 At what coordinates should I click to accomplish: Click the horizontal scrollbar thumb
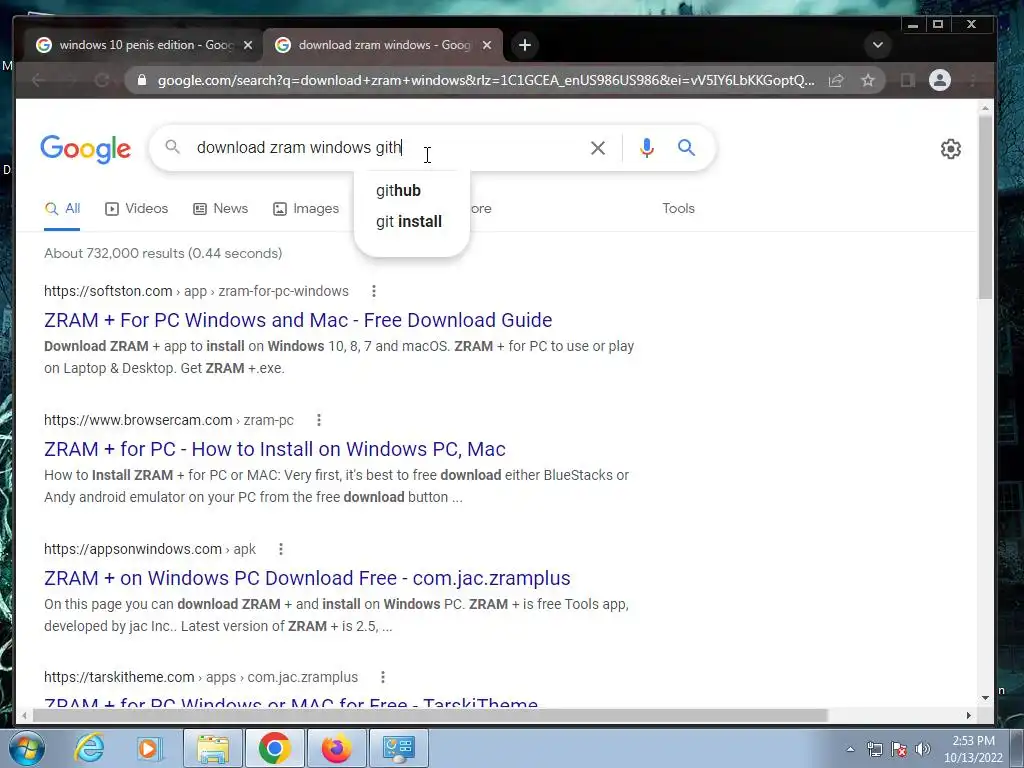click(430, 716)
